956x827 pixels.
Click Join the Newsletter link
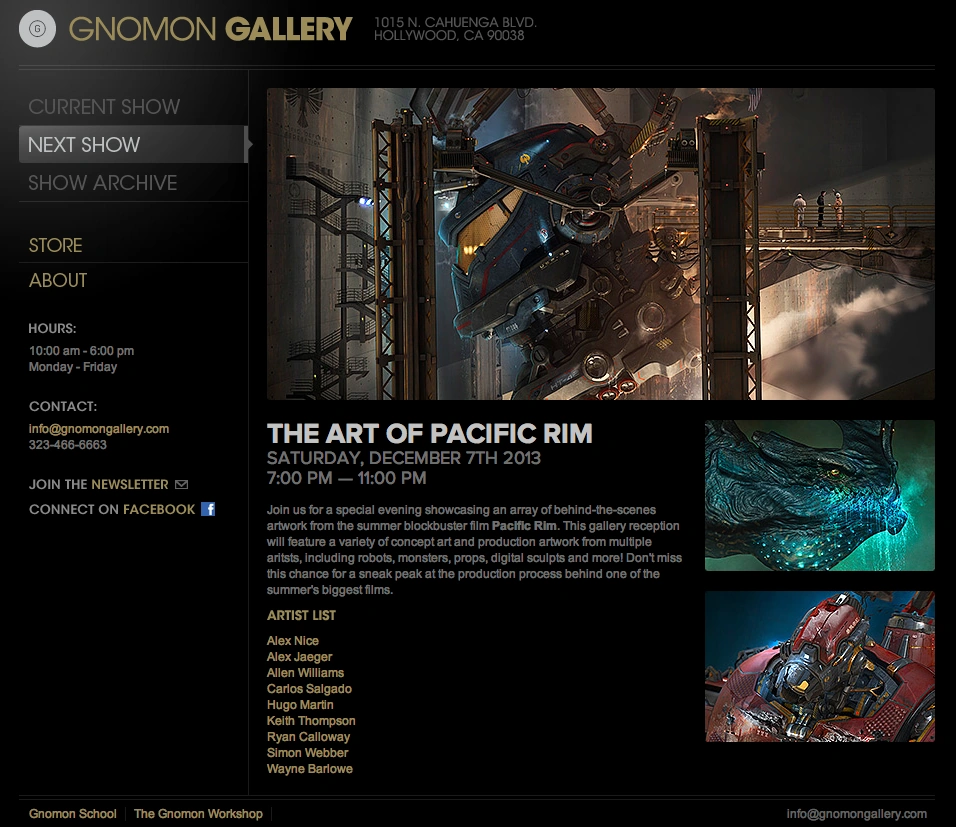click(99, 484)
